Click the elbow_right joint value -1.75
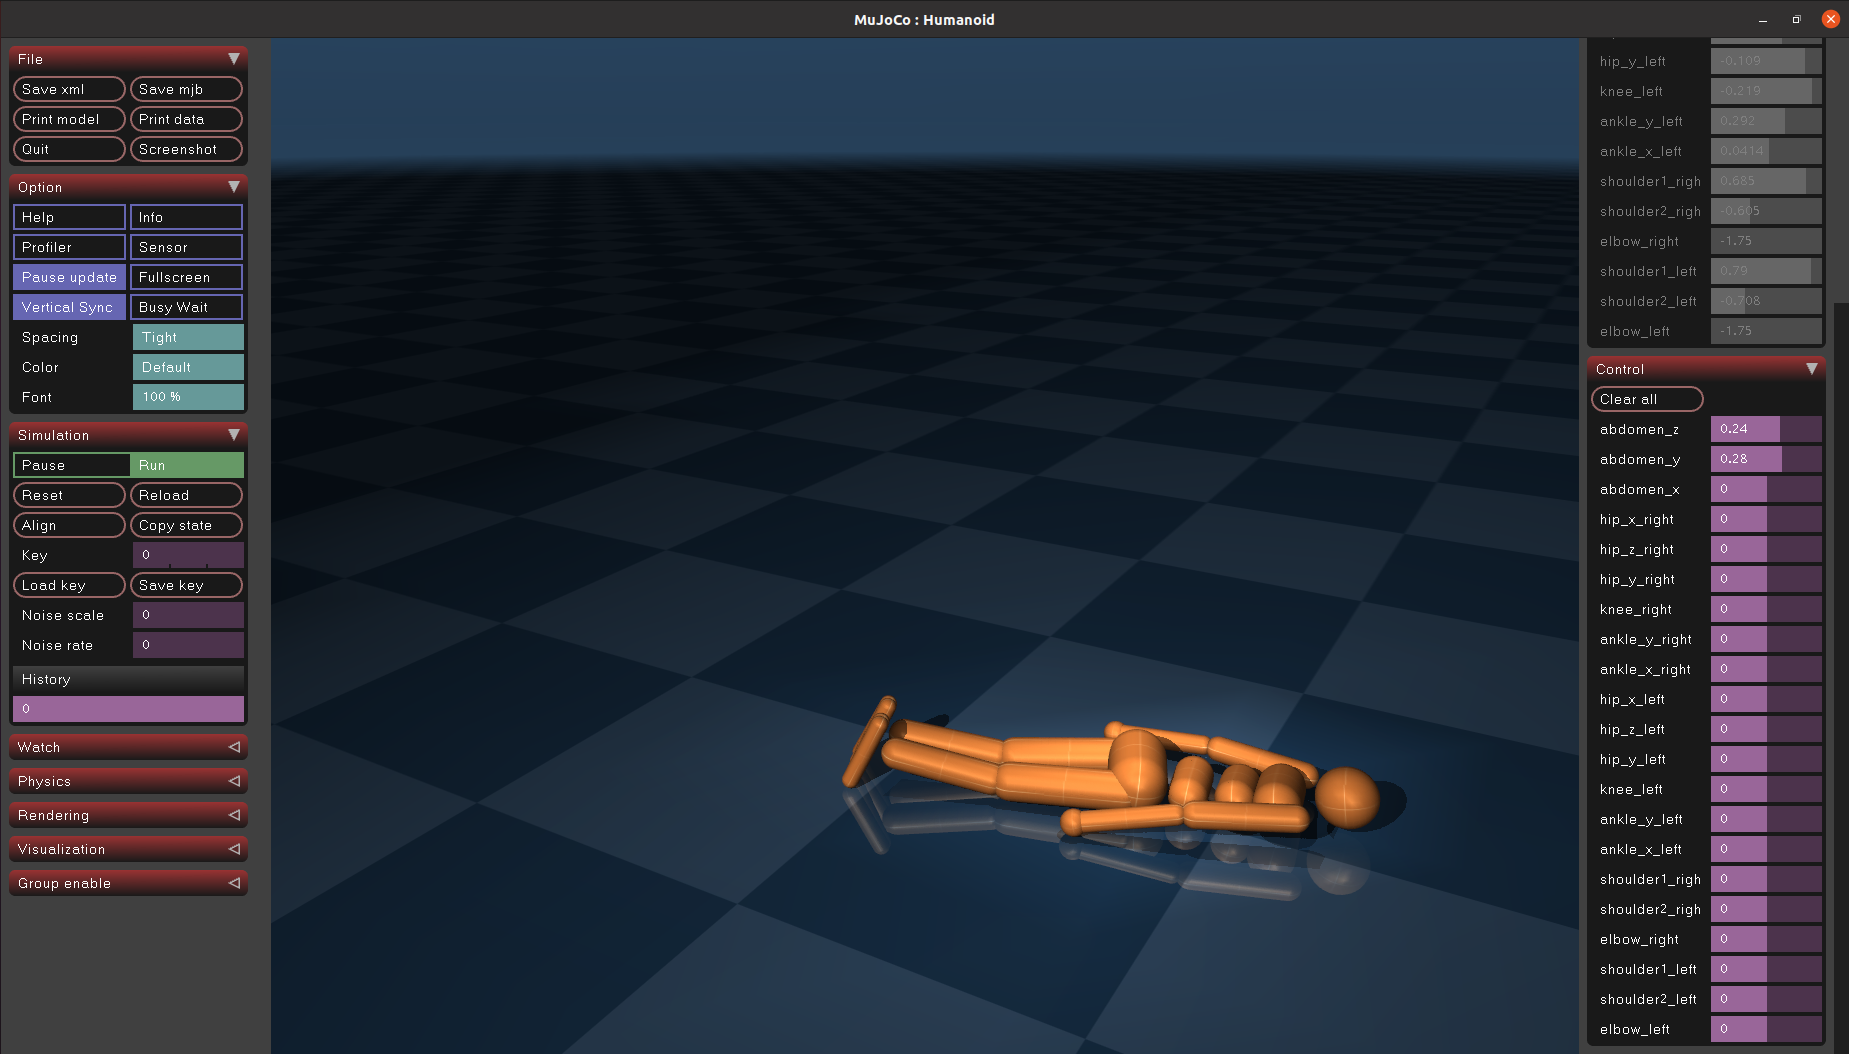This screenshot has height=1054, width=1849. [x=1766, y=241]
